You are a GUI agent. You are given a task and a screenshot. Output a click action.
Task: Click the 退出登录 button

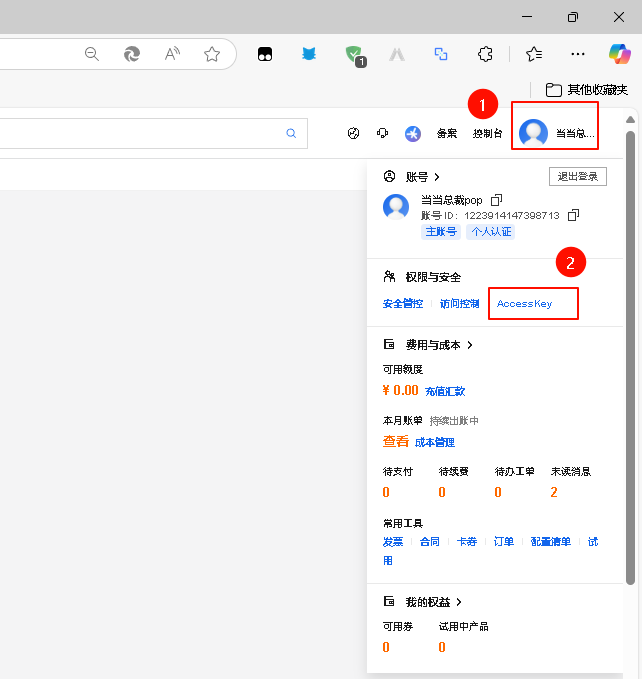577,176
